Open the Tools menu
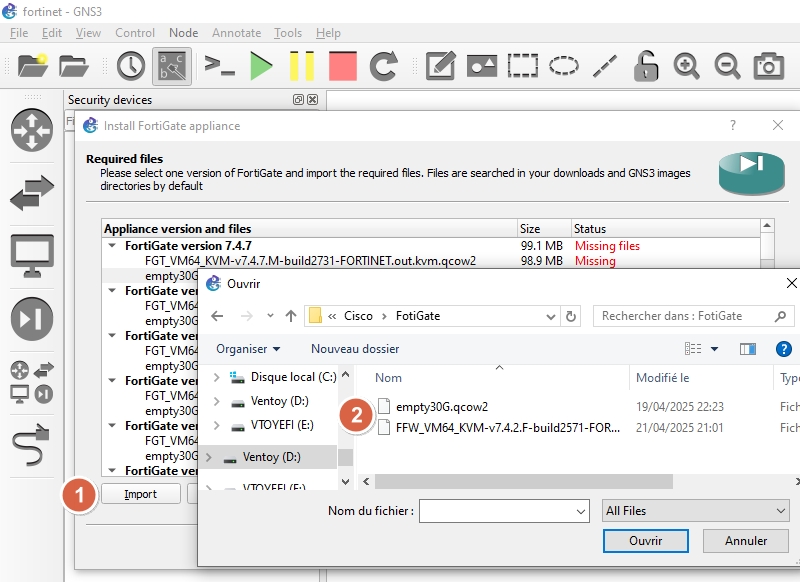800x582 pixels. coord(288,33)
